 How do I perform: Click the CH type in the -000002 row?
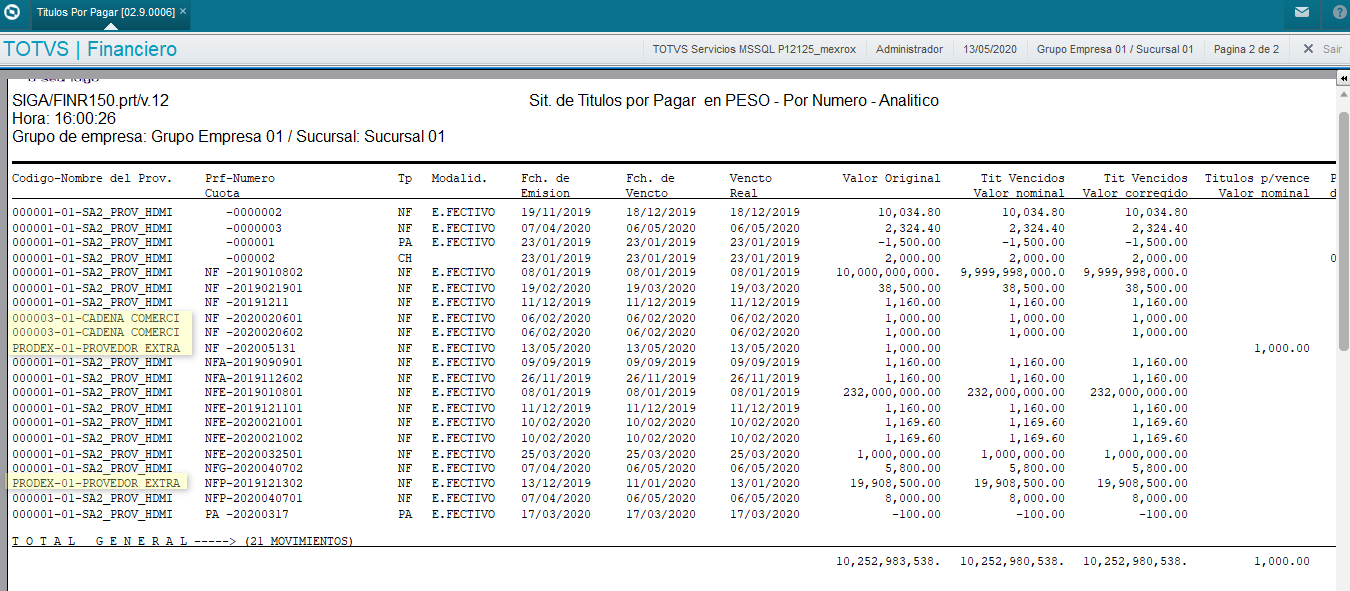[x=405, y=257]
